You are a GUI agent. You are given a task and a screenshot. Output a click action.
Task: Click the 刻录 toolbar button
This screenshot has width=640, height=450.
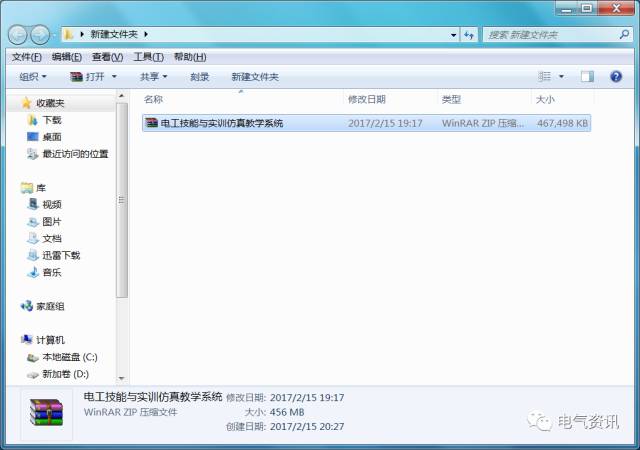click(x=200, y=76)
